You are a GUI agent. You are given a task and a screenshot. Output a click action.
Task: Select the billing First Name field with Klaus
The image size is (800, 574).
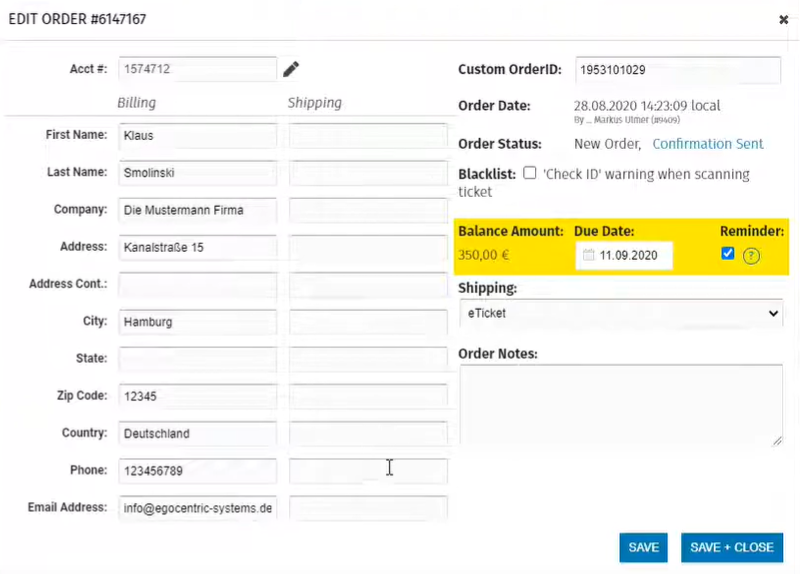coord(197,135)
